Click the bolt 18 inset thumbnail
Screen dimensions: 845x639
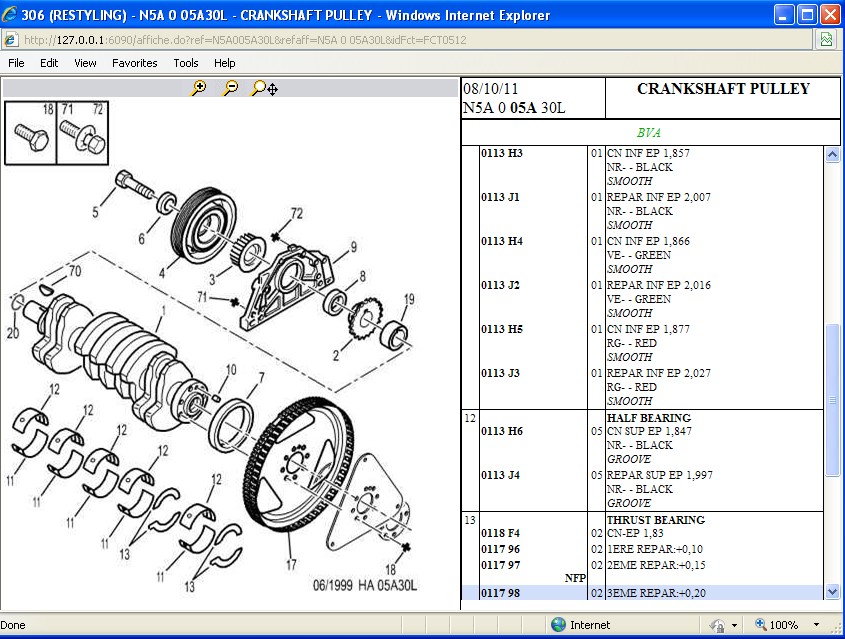(x=31, y=133)
